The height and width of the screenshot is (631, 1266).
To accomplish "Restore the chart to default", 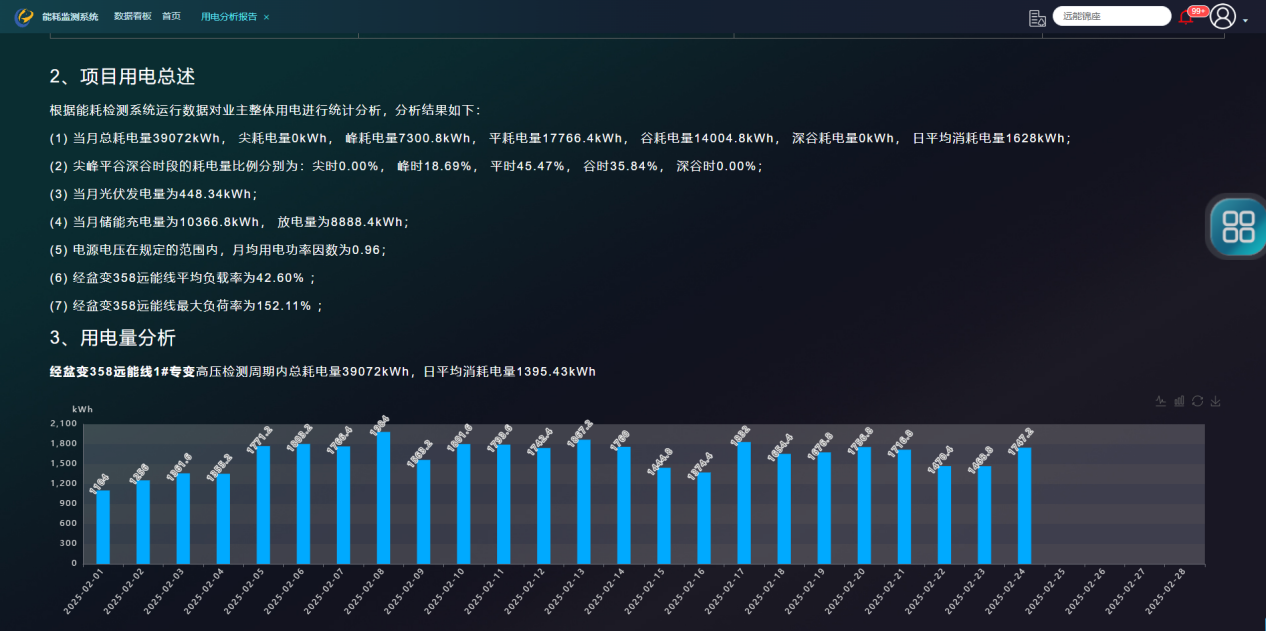I will (x=1197, y=401).
